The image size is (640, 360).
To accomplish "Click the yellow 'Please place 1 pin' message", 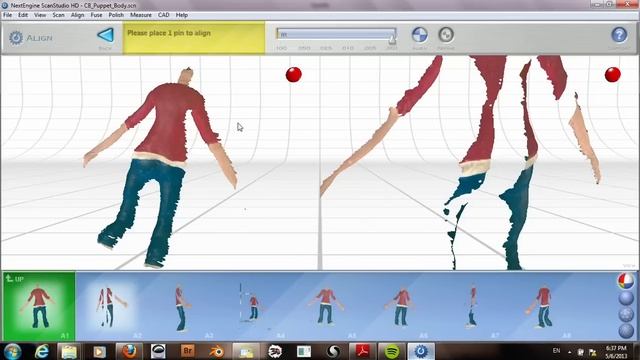I will coord(194,38).
